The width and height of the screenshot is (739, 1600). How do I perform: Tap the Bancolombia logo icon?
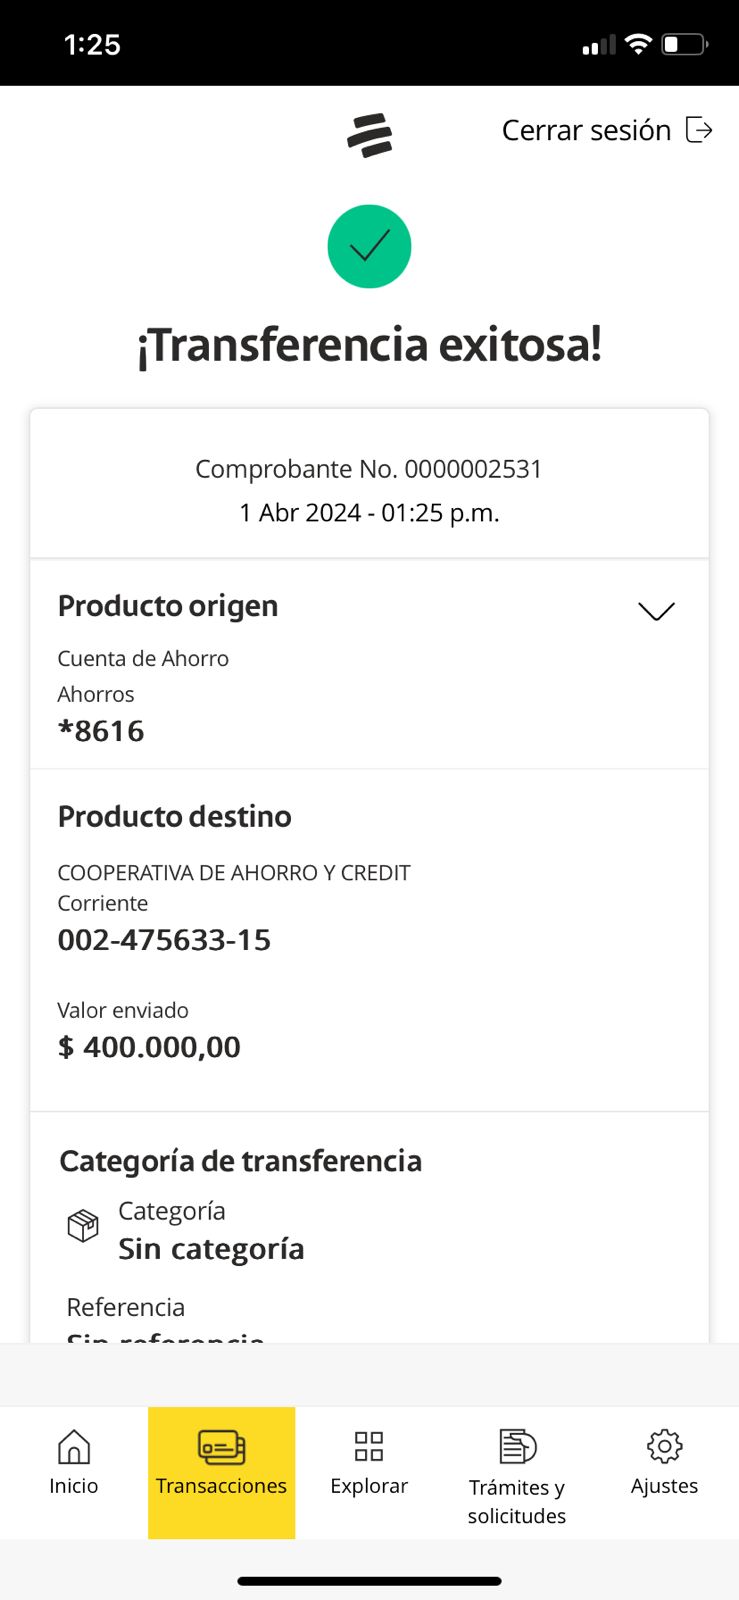(369, 135)
